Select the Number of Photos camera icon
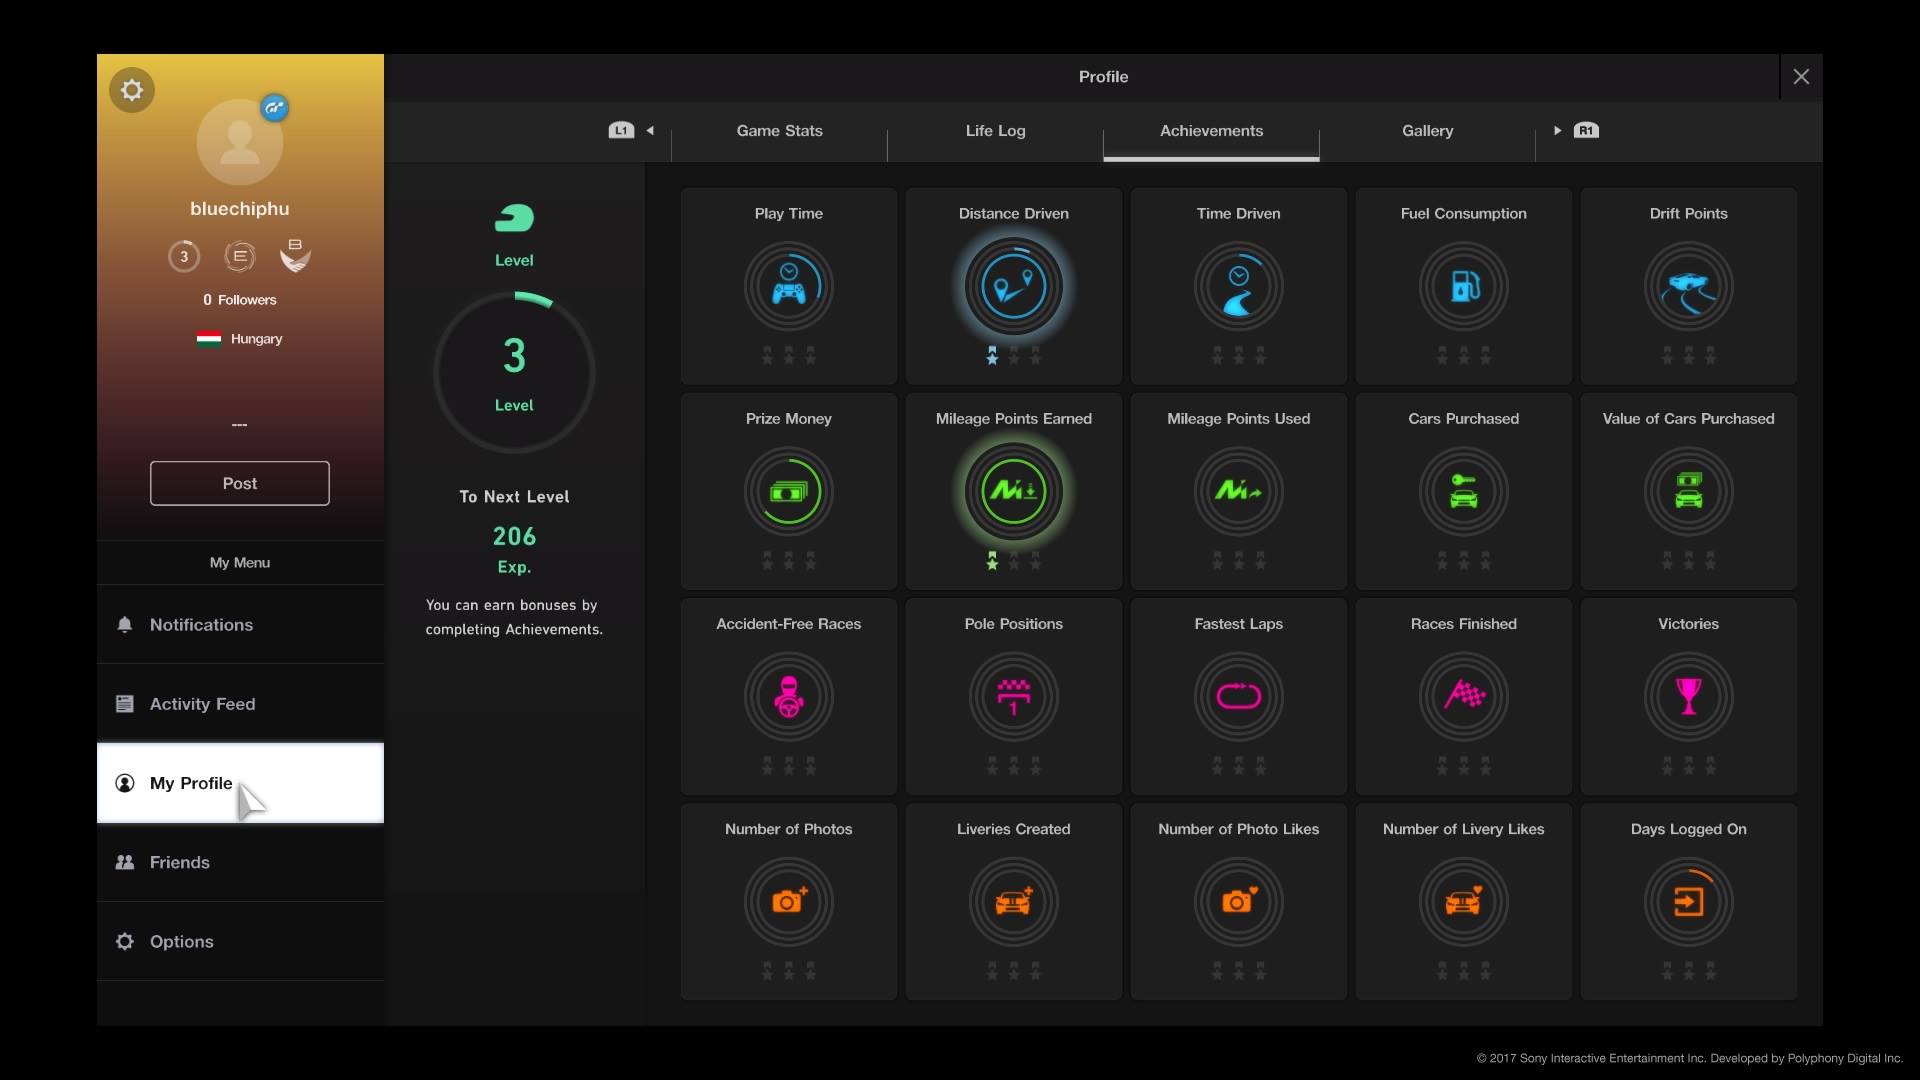The height and width of the screenshot is (1080, 1920). [x=788, y=902]
